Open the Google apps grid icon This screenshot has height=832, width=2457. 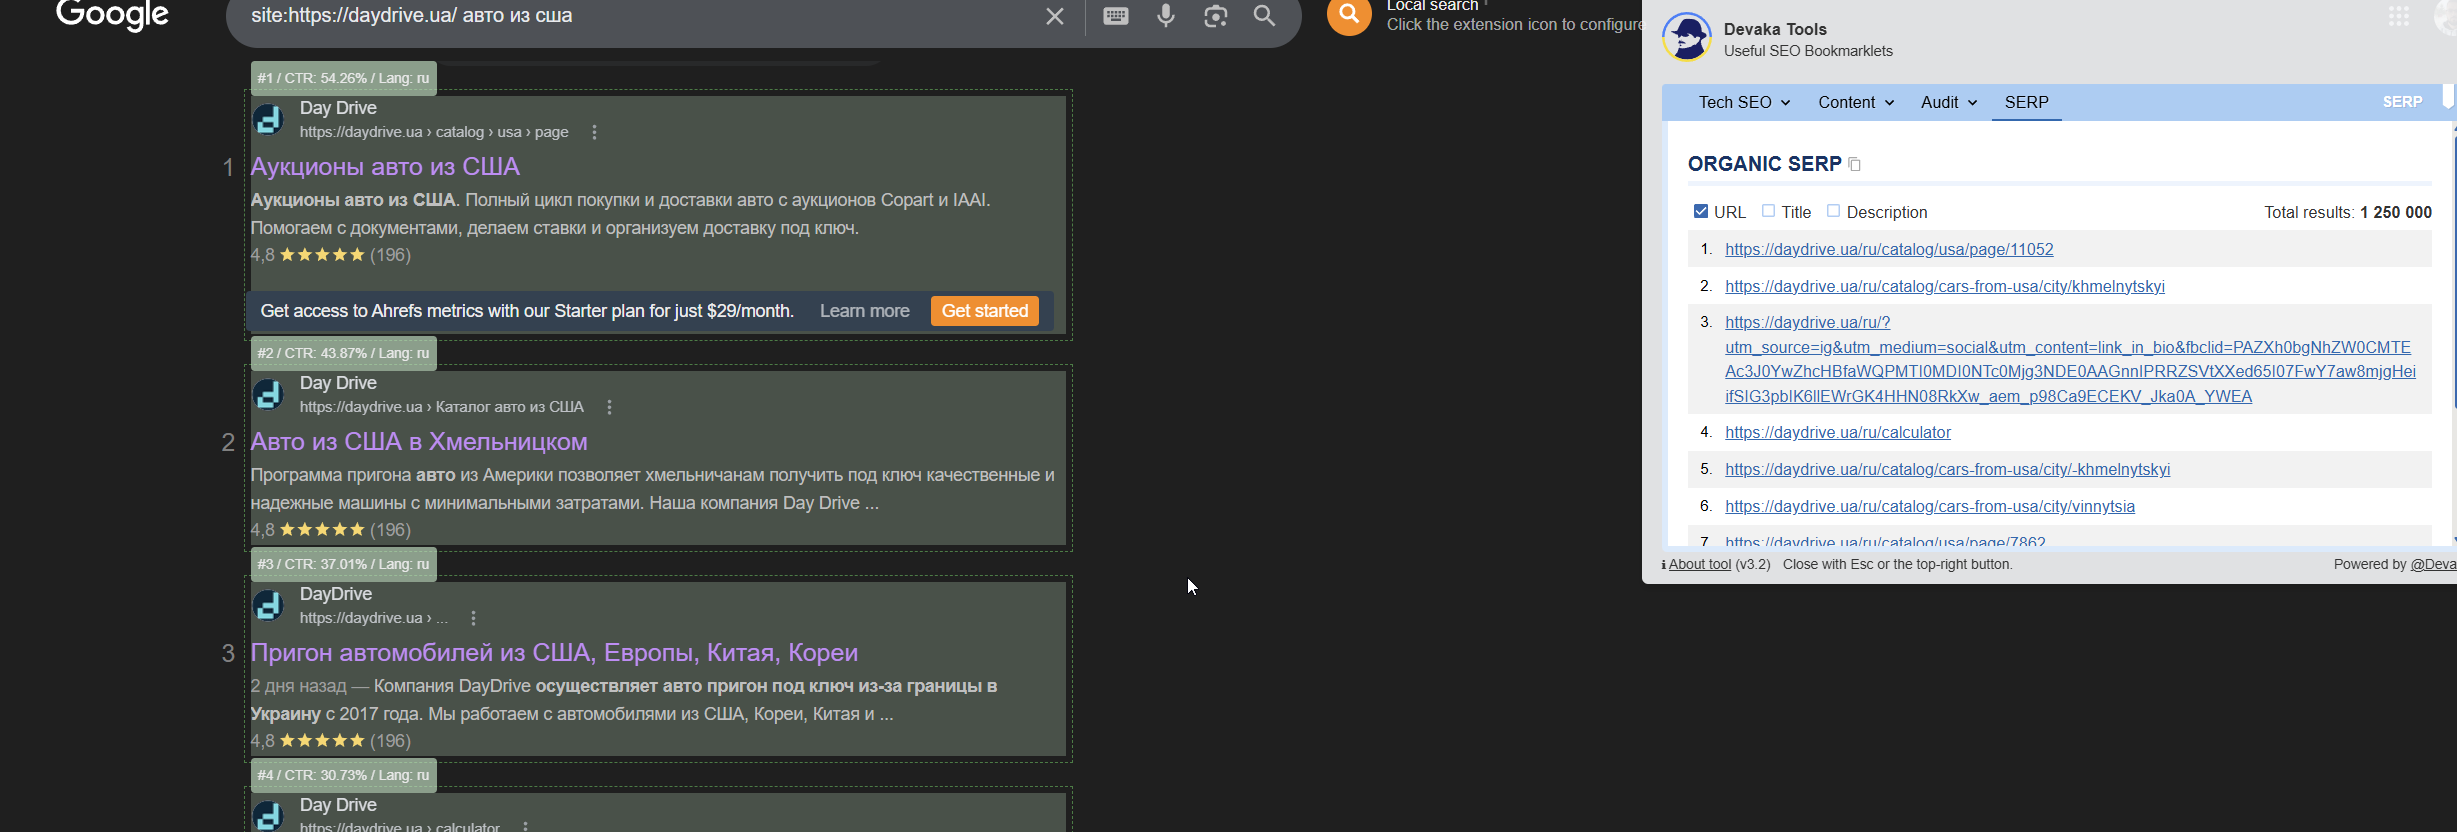2399,16
